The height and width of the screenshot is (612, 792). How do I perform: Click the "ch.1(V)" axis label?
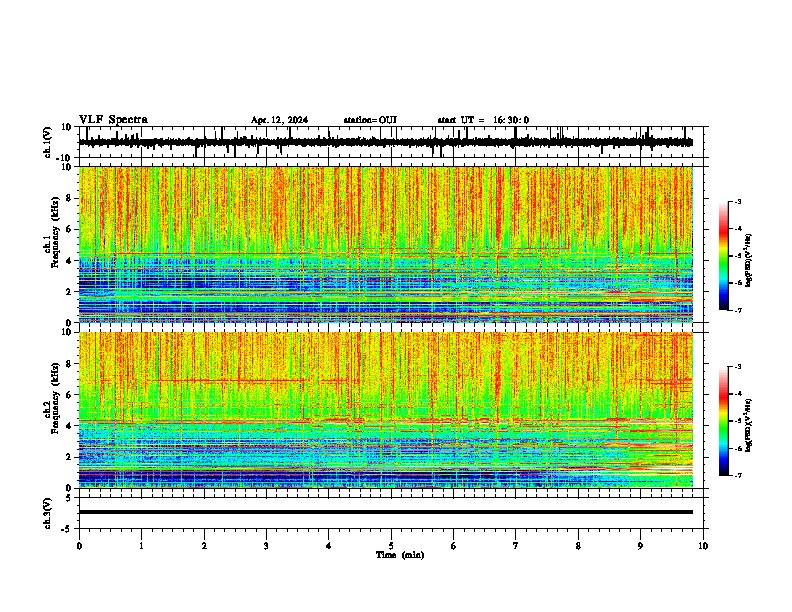click(48, 142)
